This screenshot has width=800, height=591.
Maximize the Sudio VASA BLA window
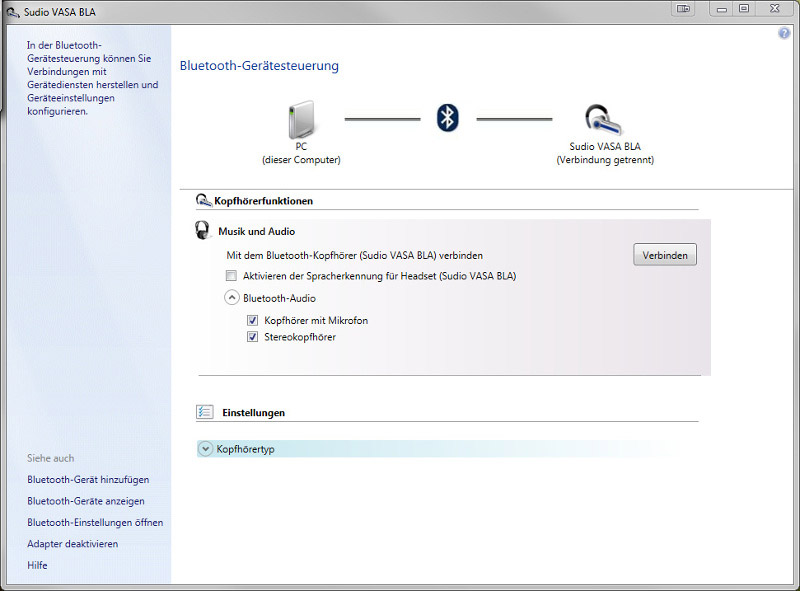(744, 9)
